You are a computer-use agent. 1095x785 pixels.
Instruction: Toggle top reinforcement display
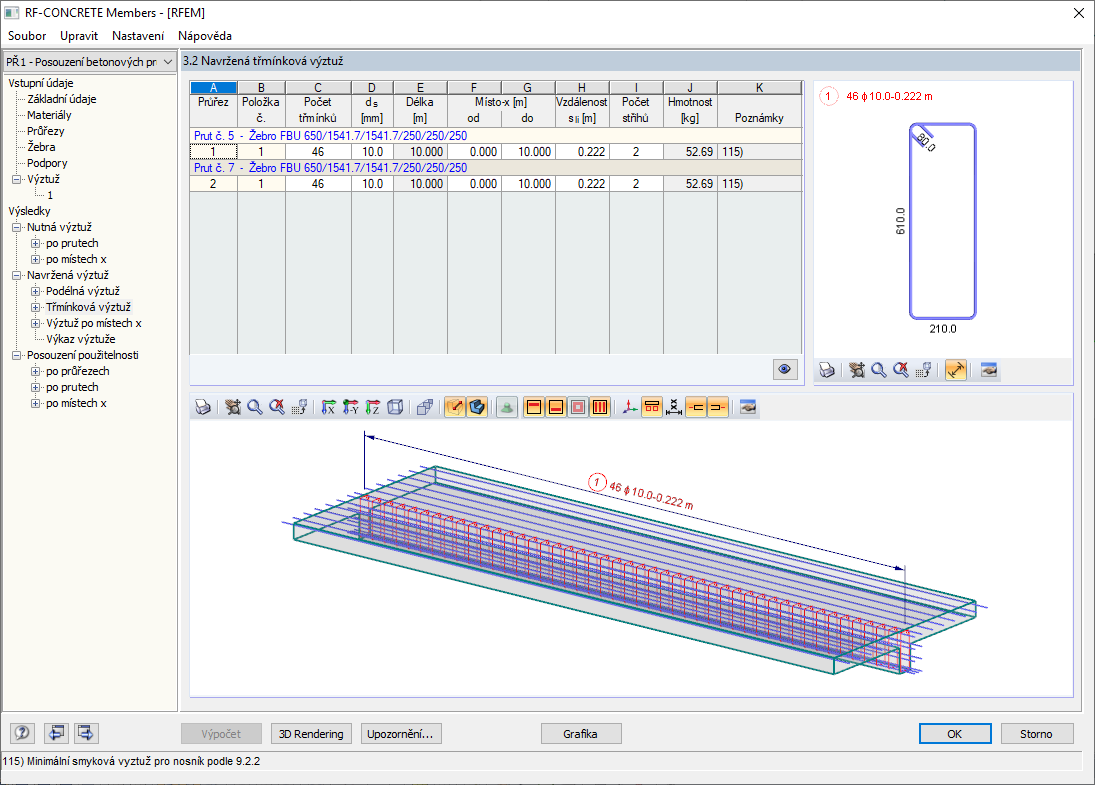coord(534,407)
